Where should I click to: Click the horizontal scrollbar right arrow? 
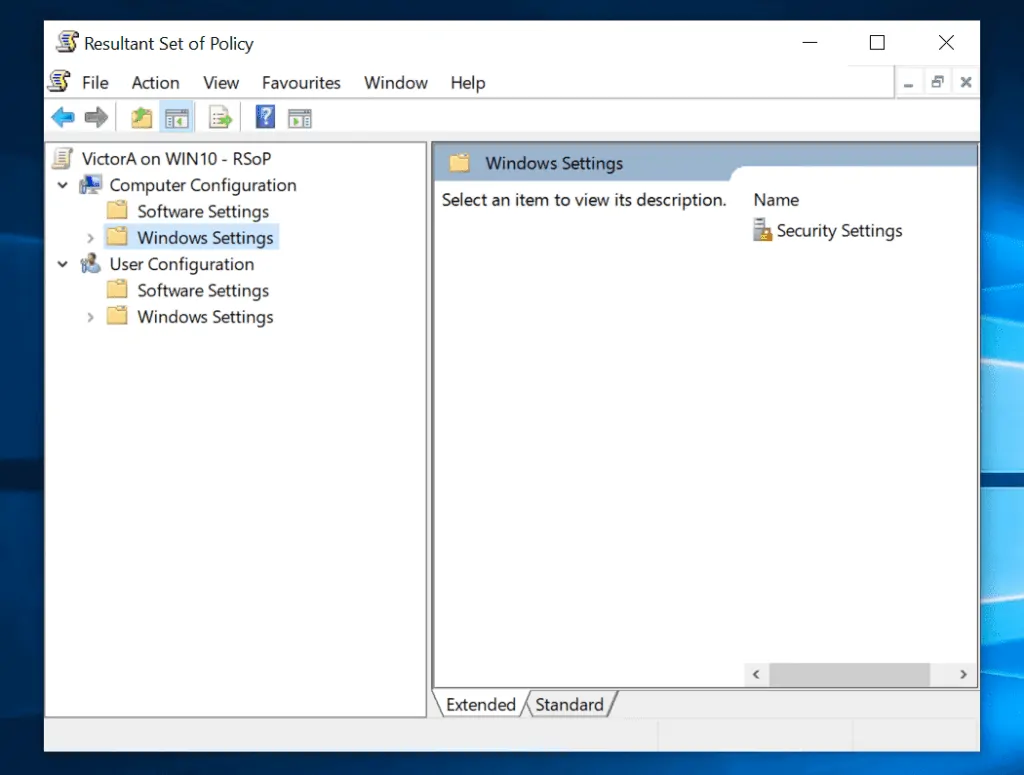(963, 674)
